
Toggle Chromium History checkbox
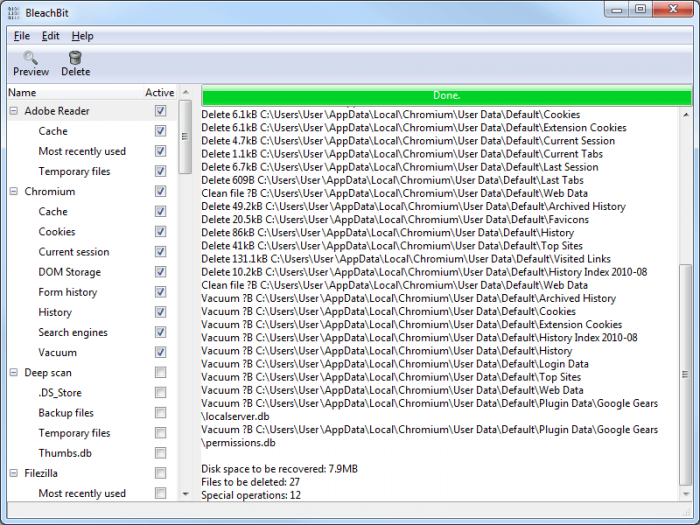click(x=160, y=312)
